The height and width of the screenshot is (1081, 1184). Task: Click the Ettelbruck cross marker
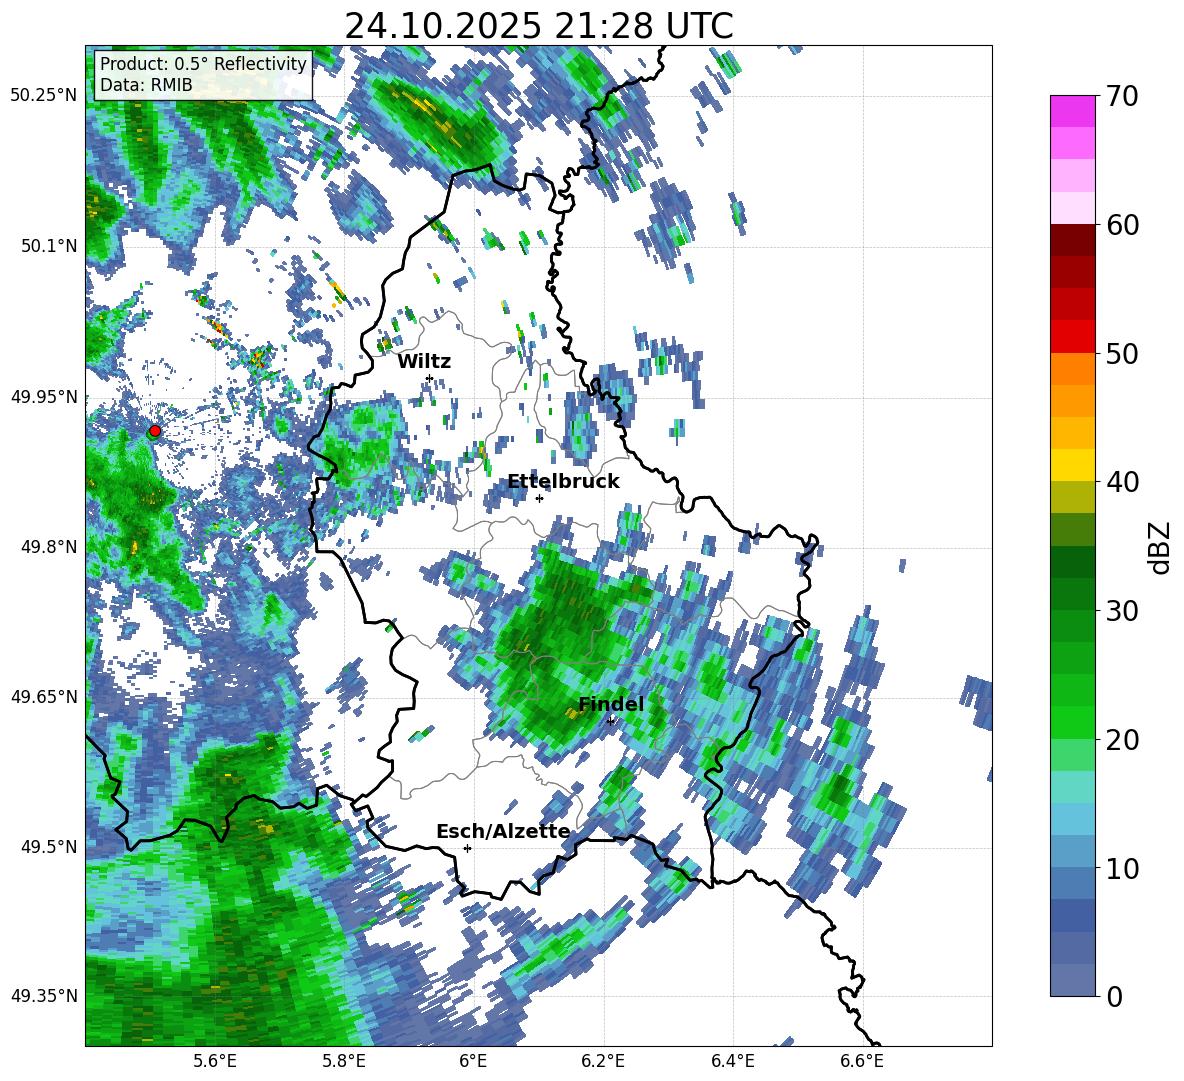point(539,498)
